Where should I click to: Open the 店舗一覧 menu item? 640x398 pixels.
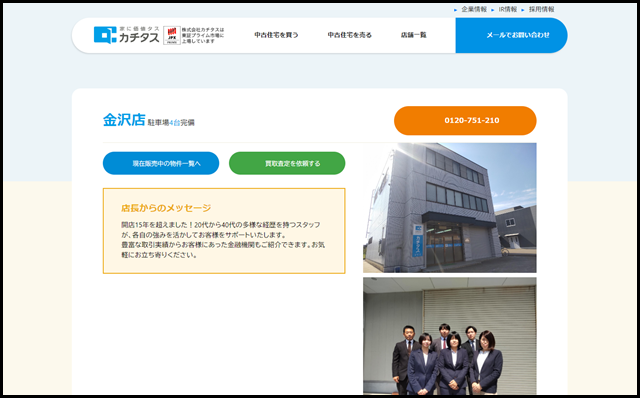[413, 35]
